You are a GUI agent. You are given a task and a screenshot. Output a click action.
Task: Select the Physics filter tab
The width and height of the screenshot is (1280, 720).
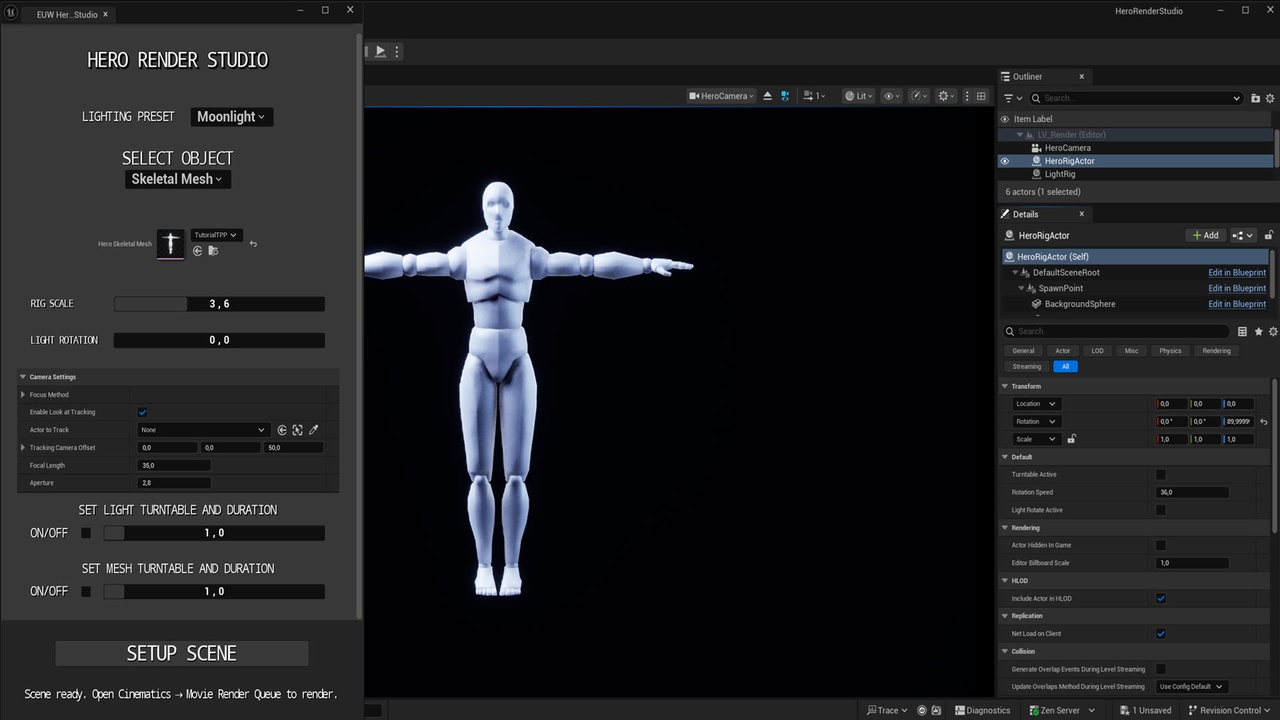point(1170,351)
